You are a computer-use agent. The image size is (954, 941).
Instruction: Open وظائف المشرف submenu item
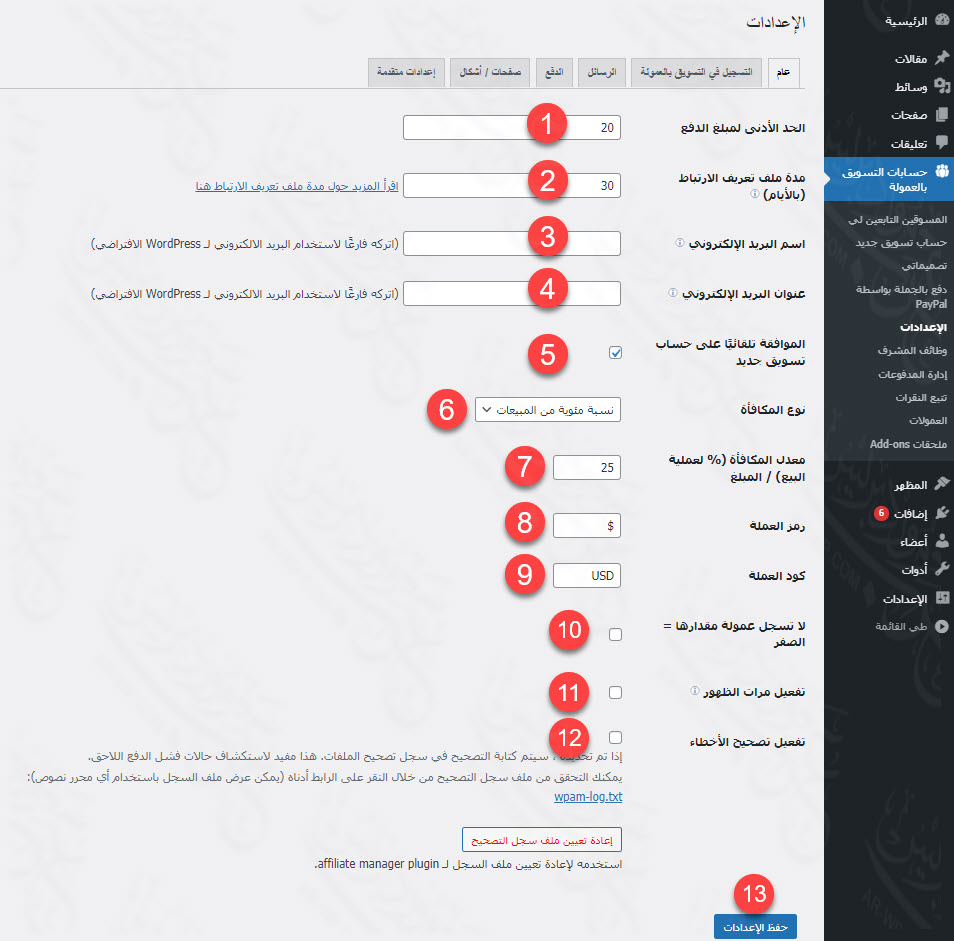click(912, 350)
